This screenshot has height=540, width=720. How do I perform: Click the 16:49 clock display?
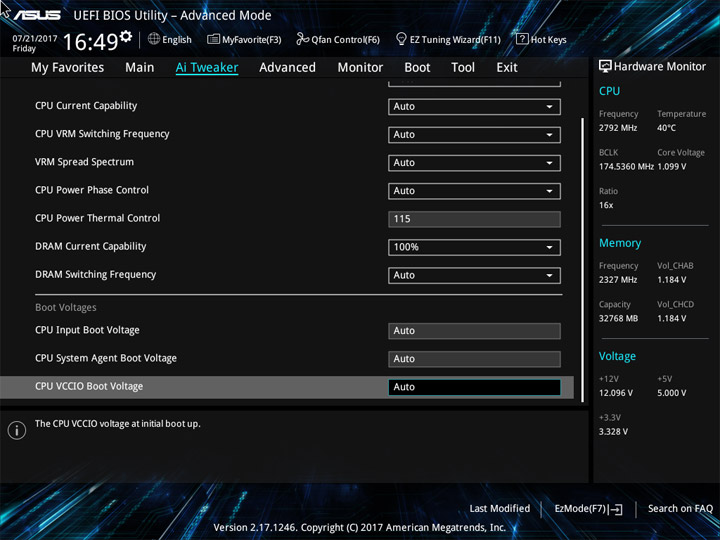[91, 42]
